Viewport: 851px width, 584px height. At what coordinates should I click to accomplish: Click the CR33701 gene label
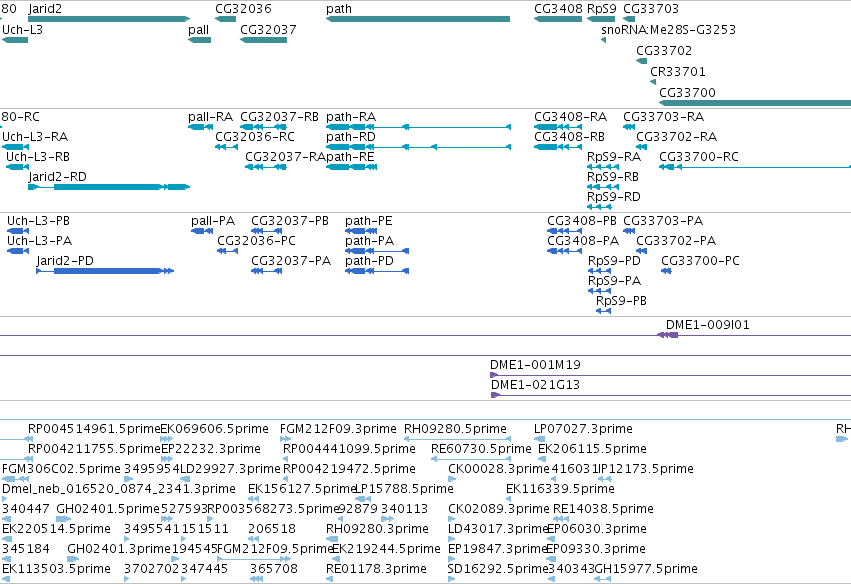coord(677,72)
